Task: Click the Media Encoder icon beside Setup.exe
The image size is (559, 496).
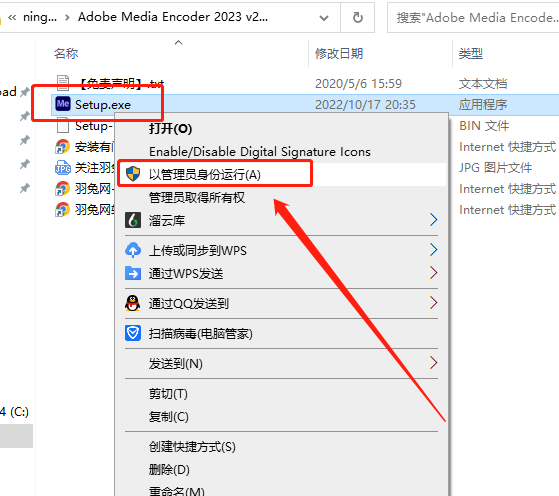Action: tap(63, 104)
